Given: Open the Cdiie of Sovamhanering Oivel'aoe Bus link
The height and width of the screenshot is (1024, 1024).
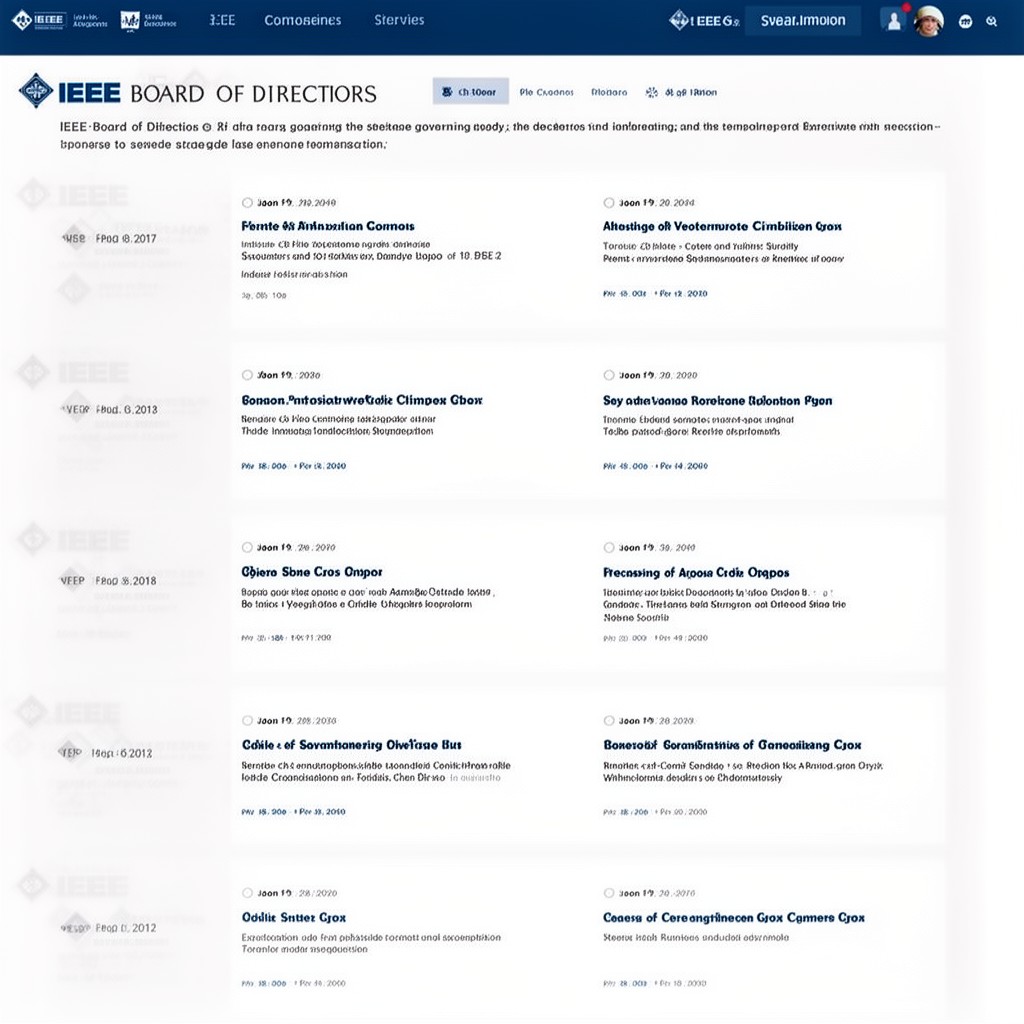Looking at the screenshot, I should pyautogui.click(x=351, y=744).
